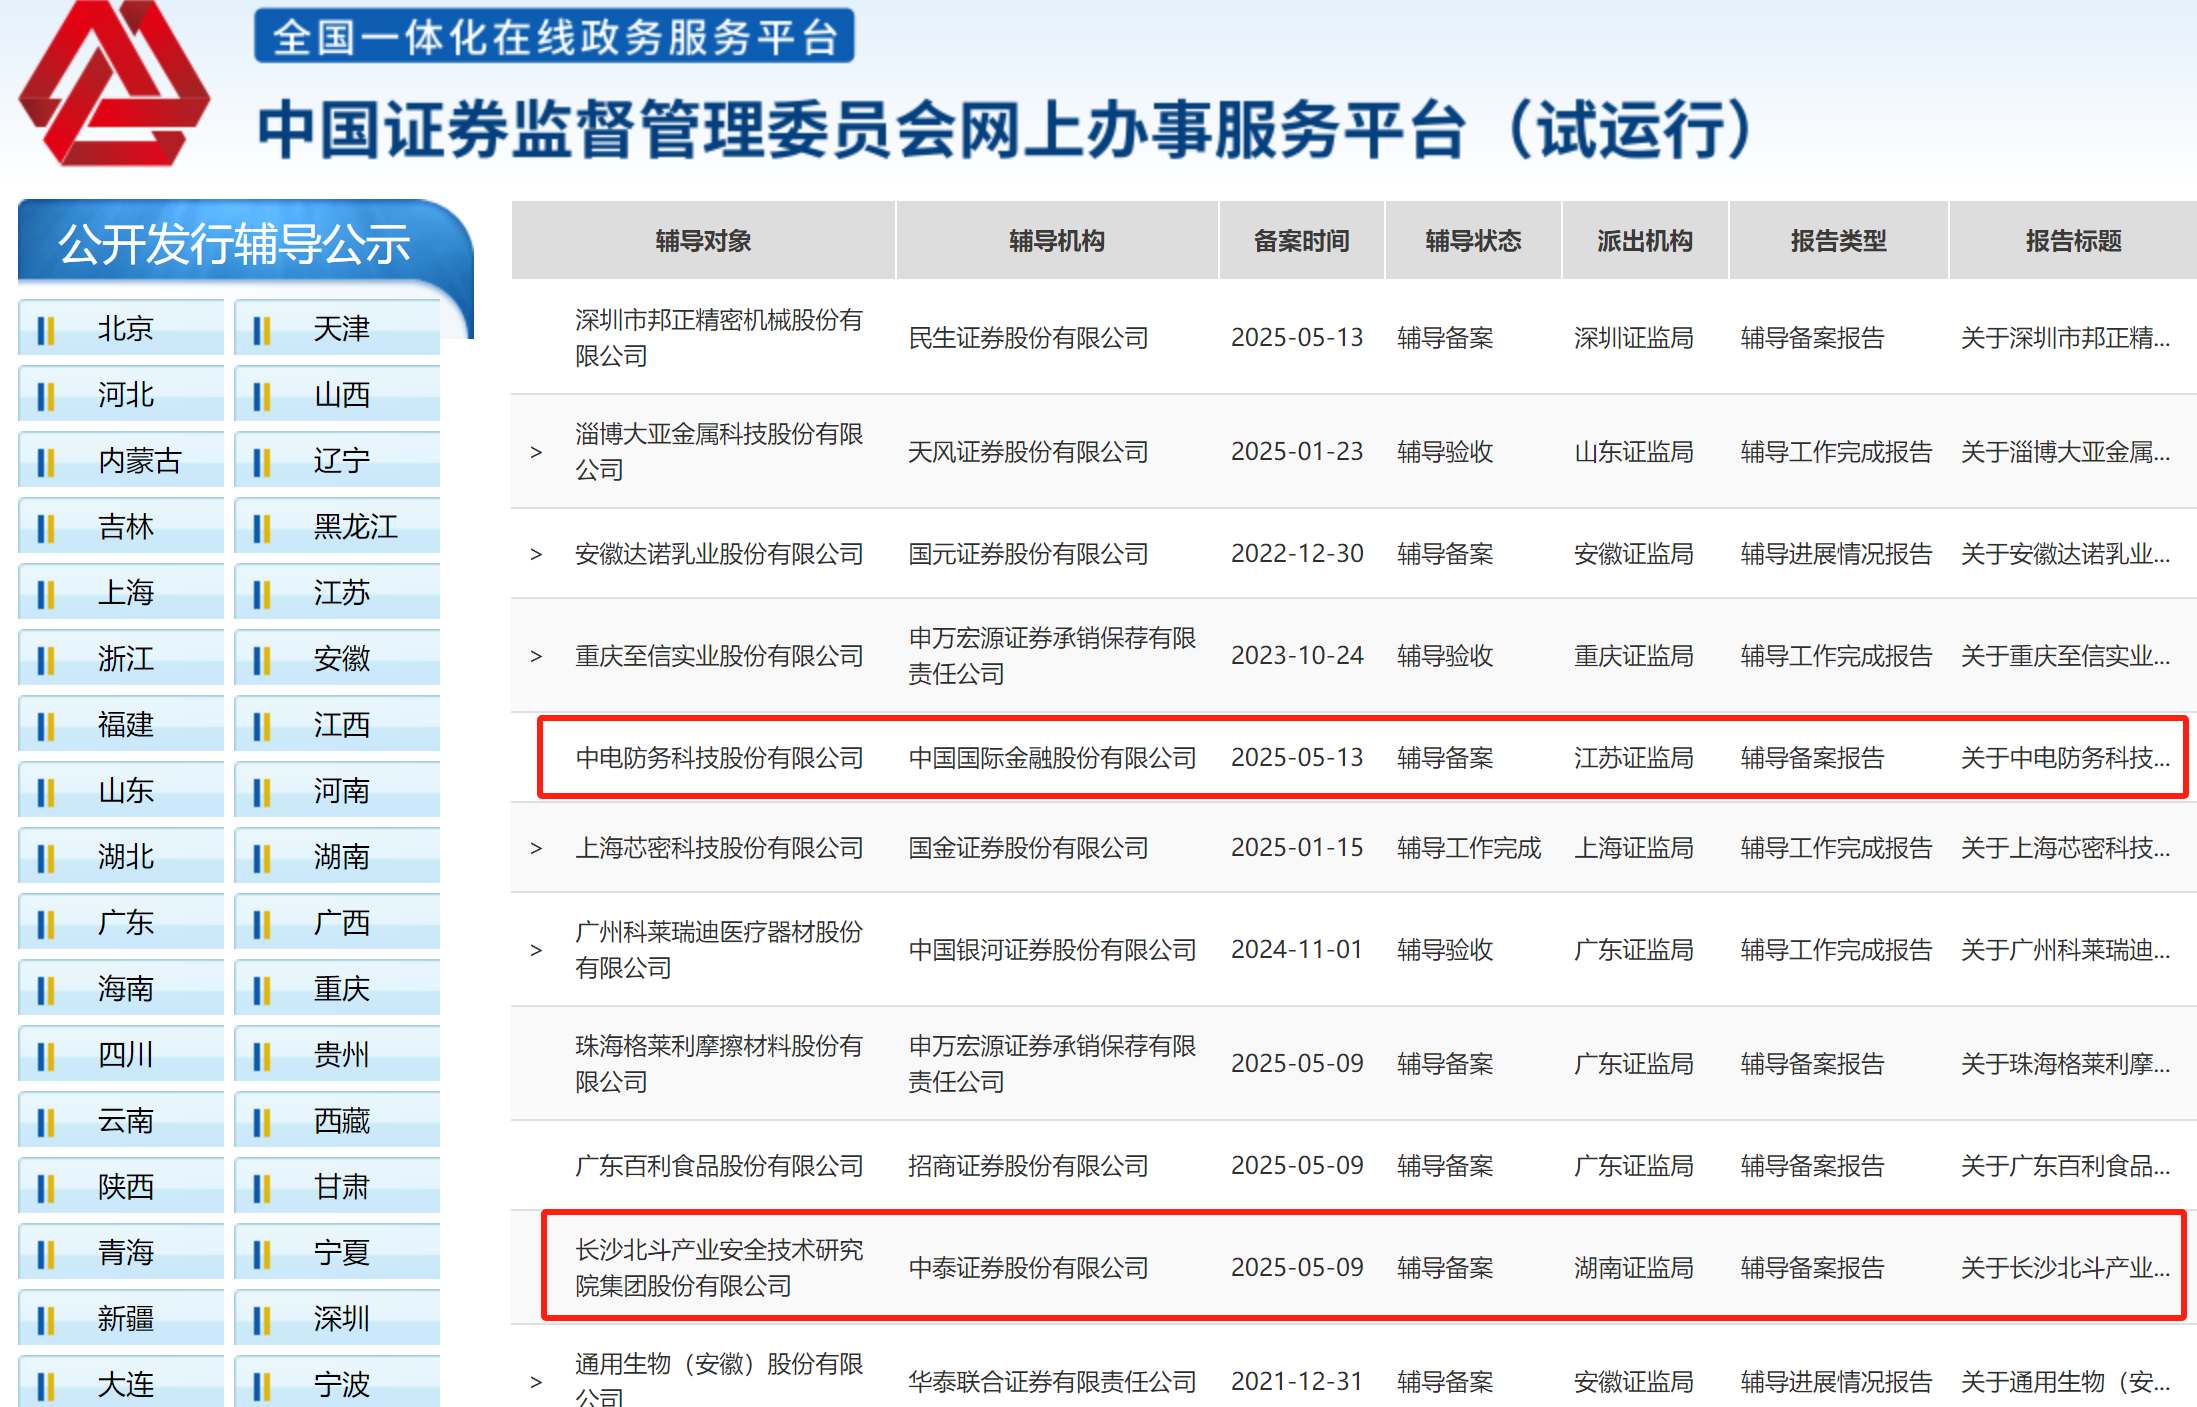Expand the 广州科莱瑞迪医疗器材 row arrow
Viewport: 2197px width, 1407px height.
pos(536,950)
